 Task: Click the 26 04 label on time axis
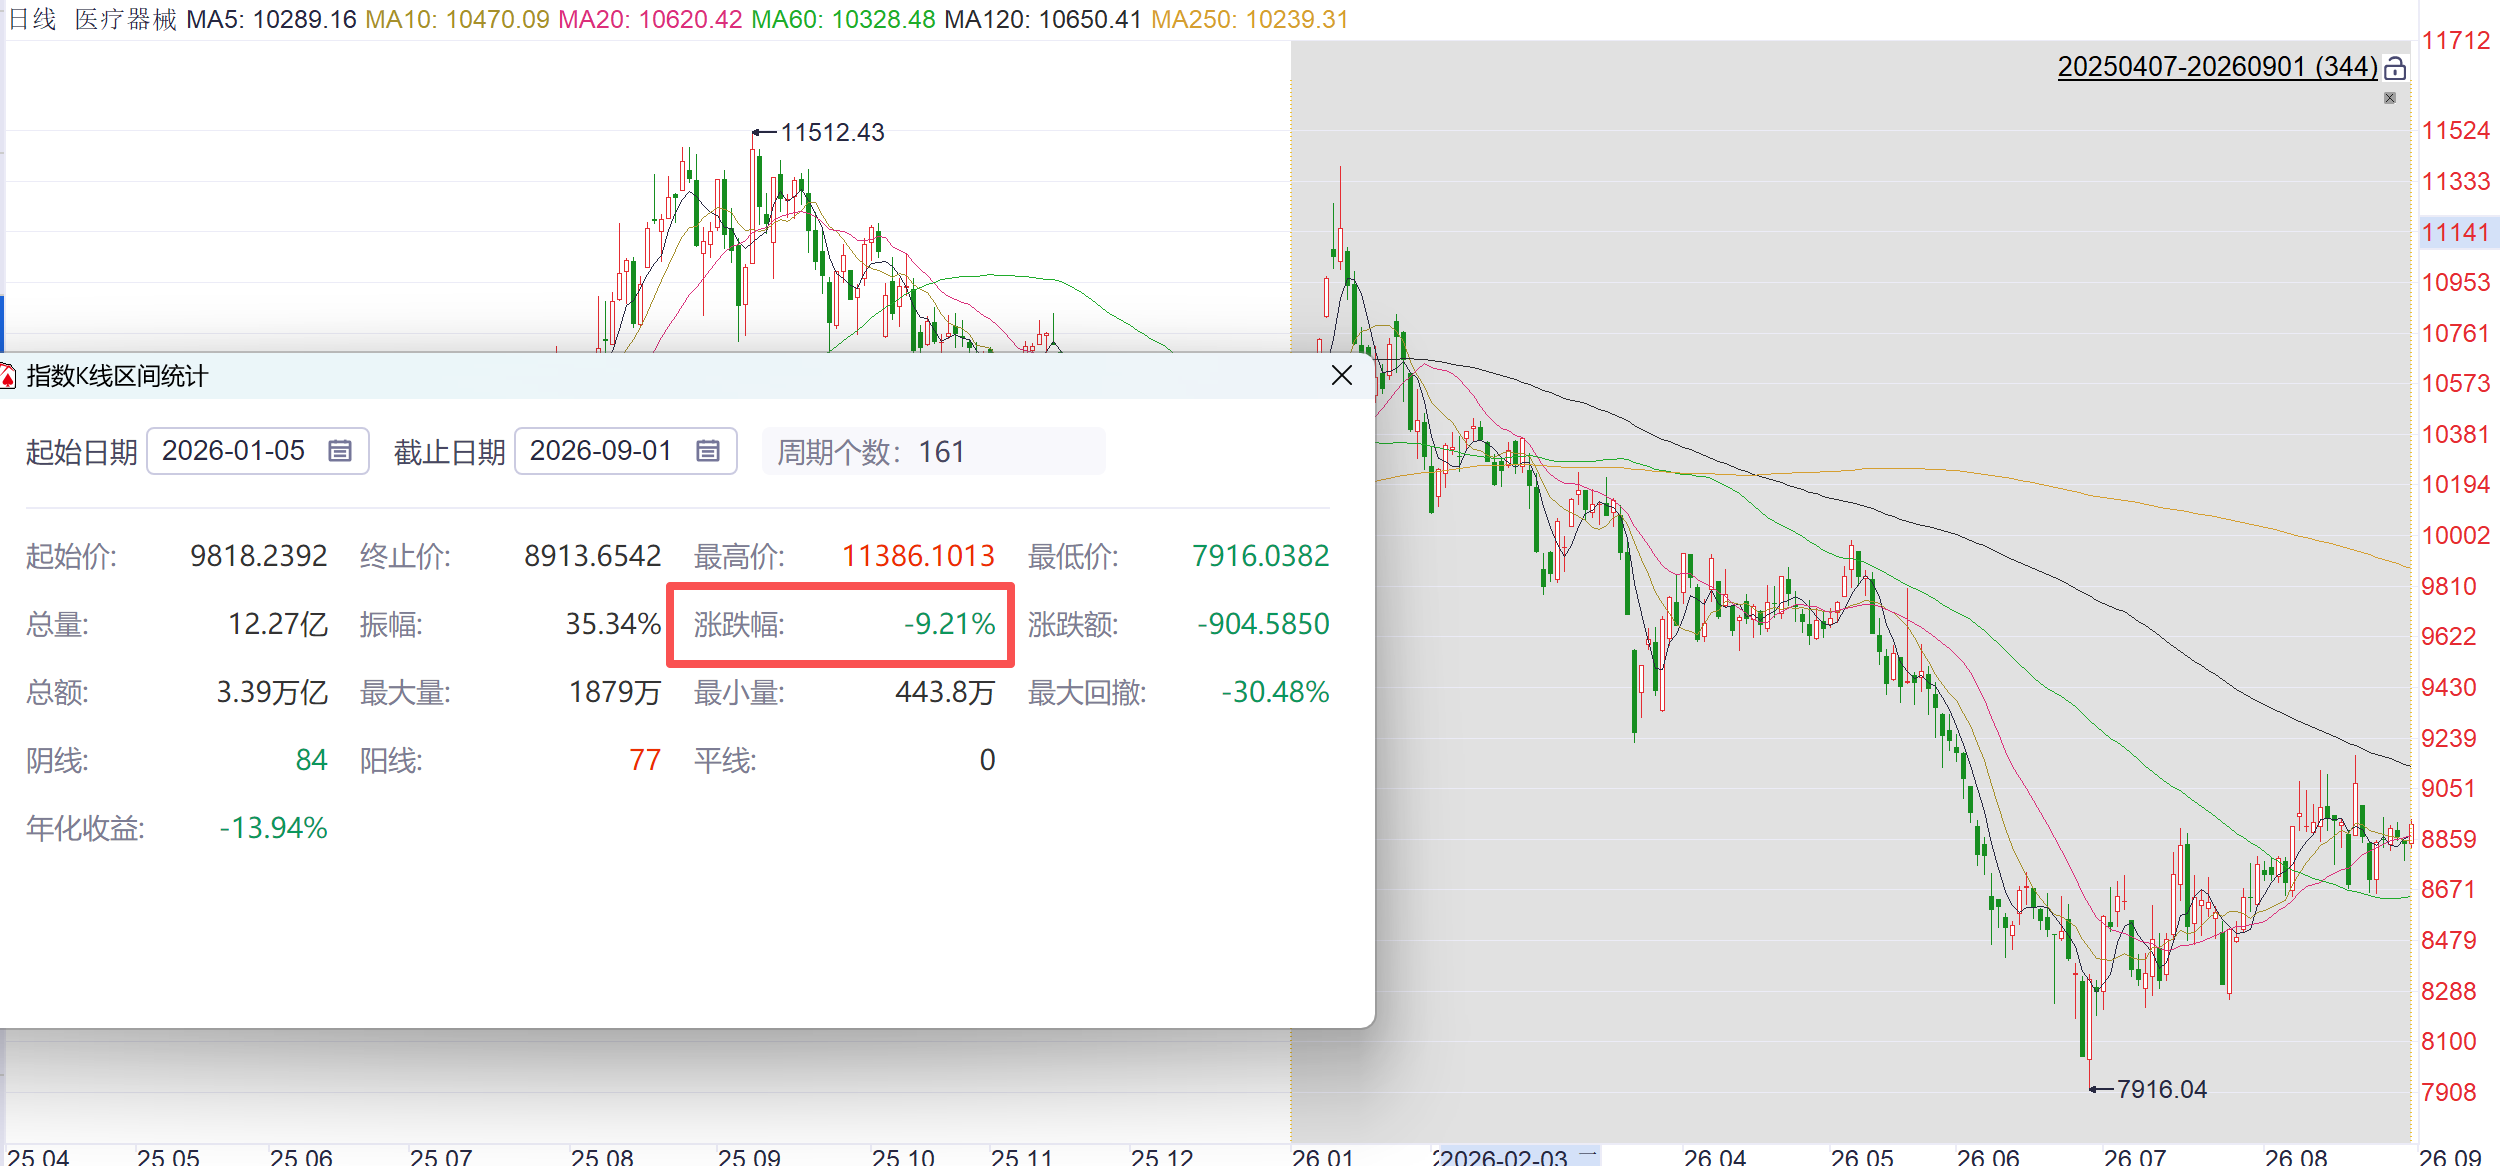(x=1714, y=1157)
